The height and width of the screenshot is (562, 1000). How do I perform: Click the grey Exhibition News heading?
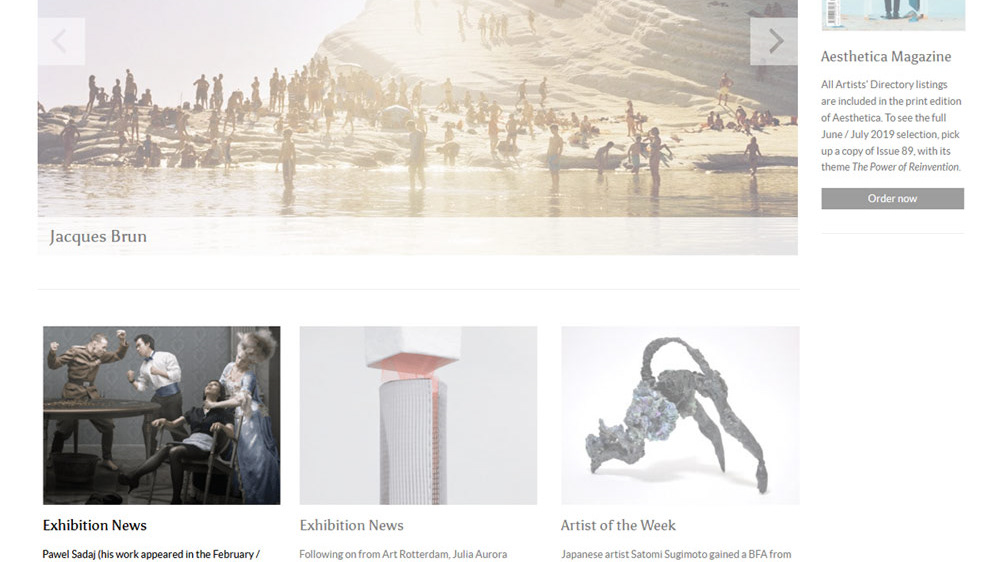351,525
